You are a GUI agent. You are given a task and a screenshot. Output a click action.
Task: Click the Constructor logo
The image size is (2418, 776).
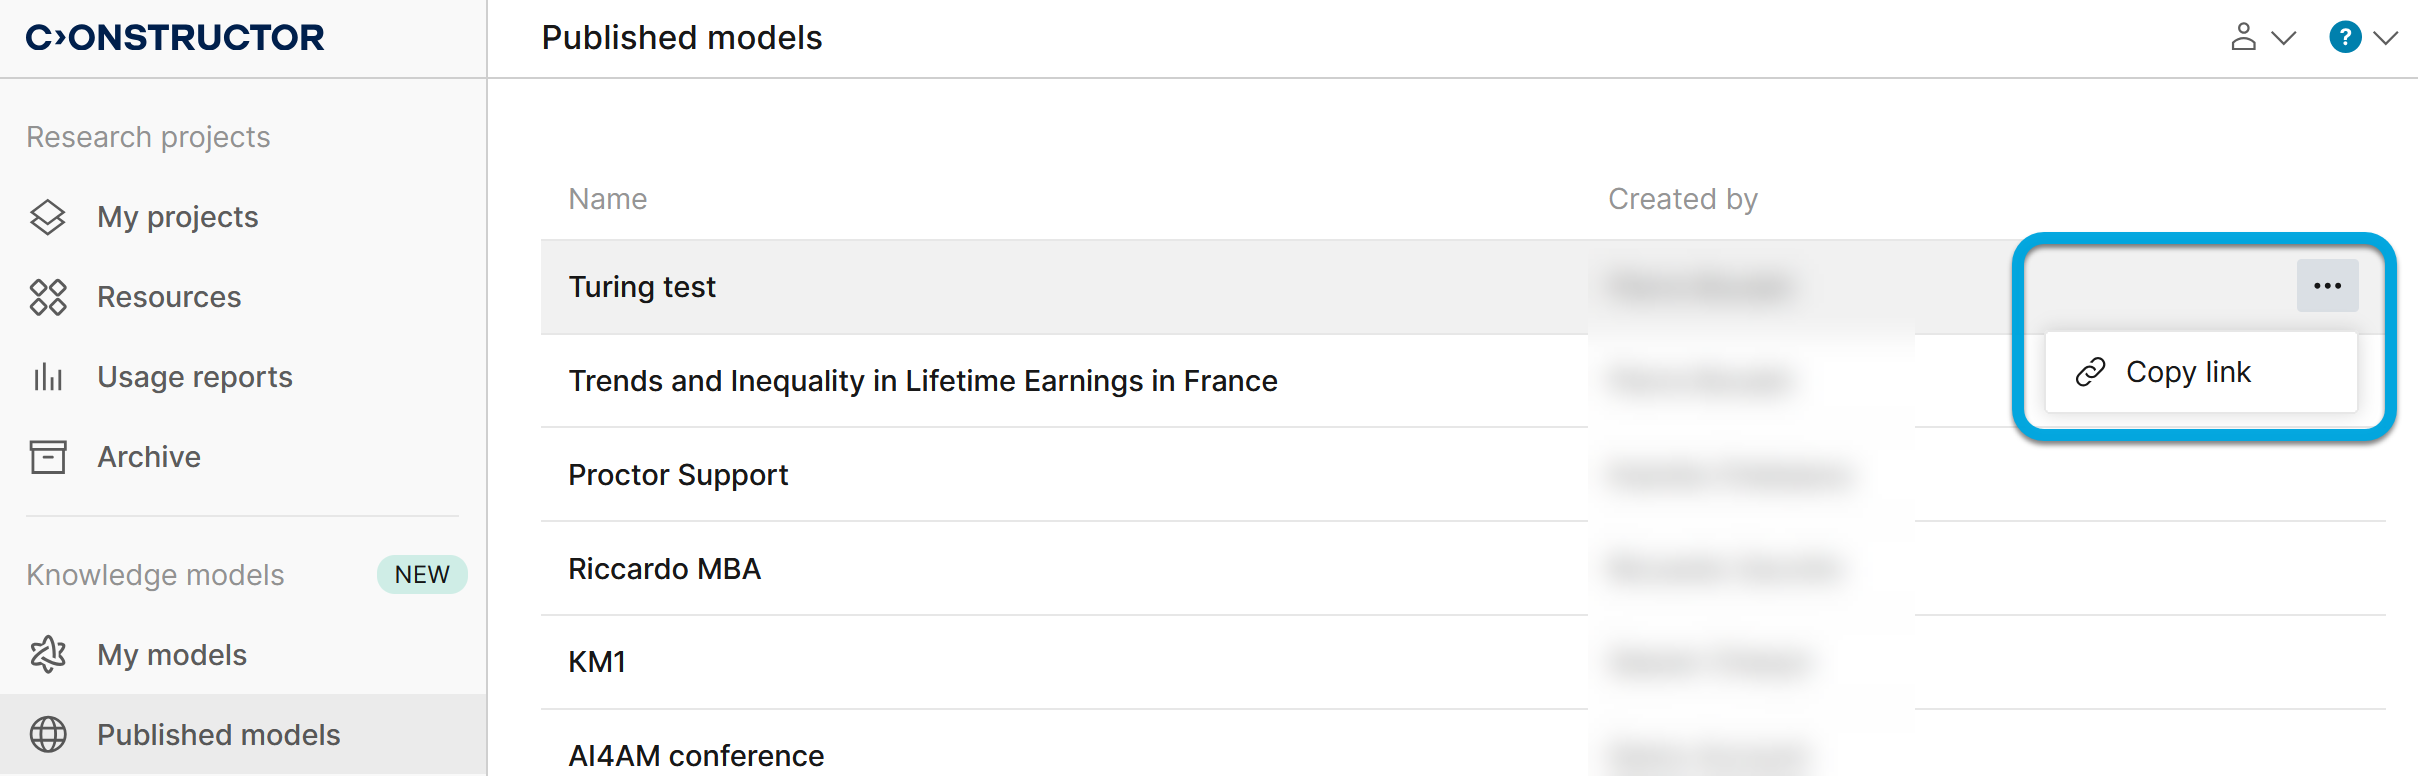pos(175,38)
